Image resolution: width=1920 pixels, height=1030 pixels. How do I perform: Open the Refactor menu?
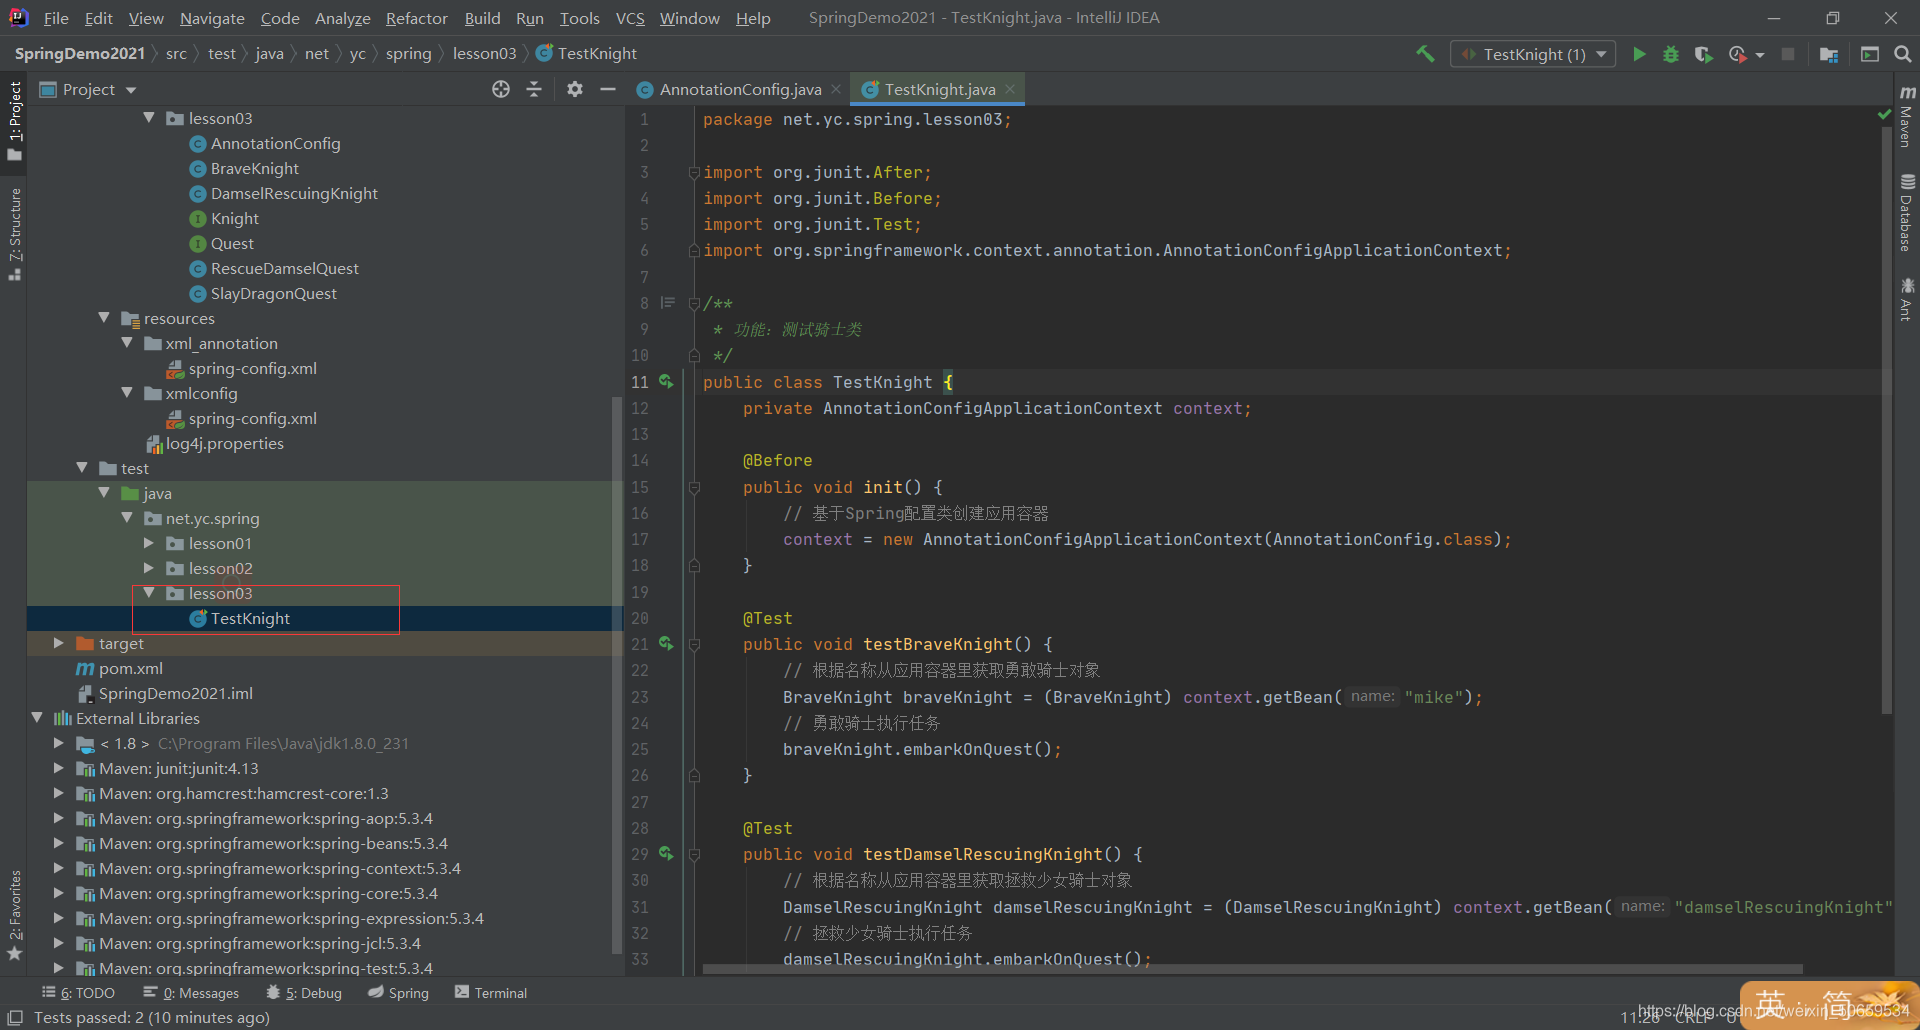click(416, 18)
